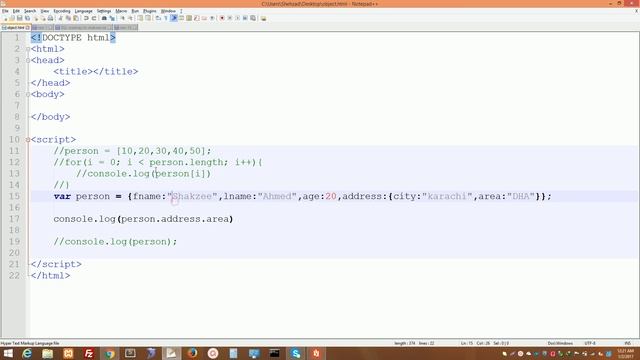This screenshot has width=640, height=360.
Task: Open the Search menu
Action: tap(30, 11)
